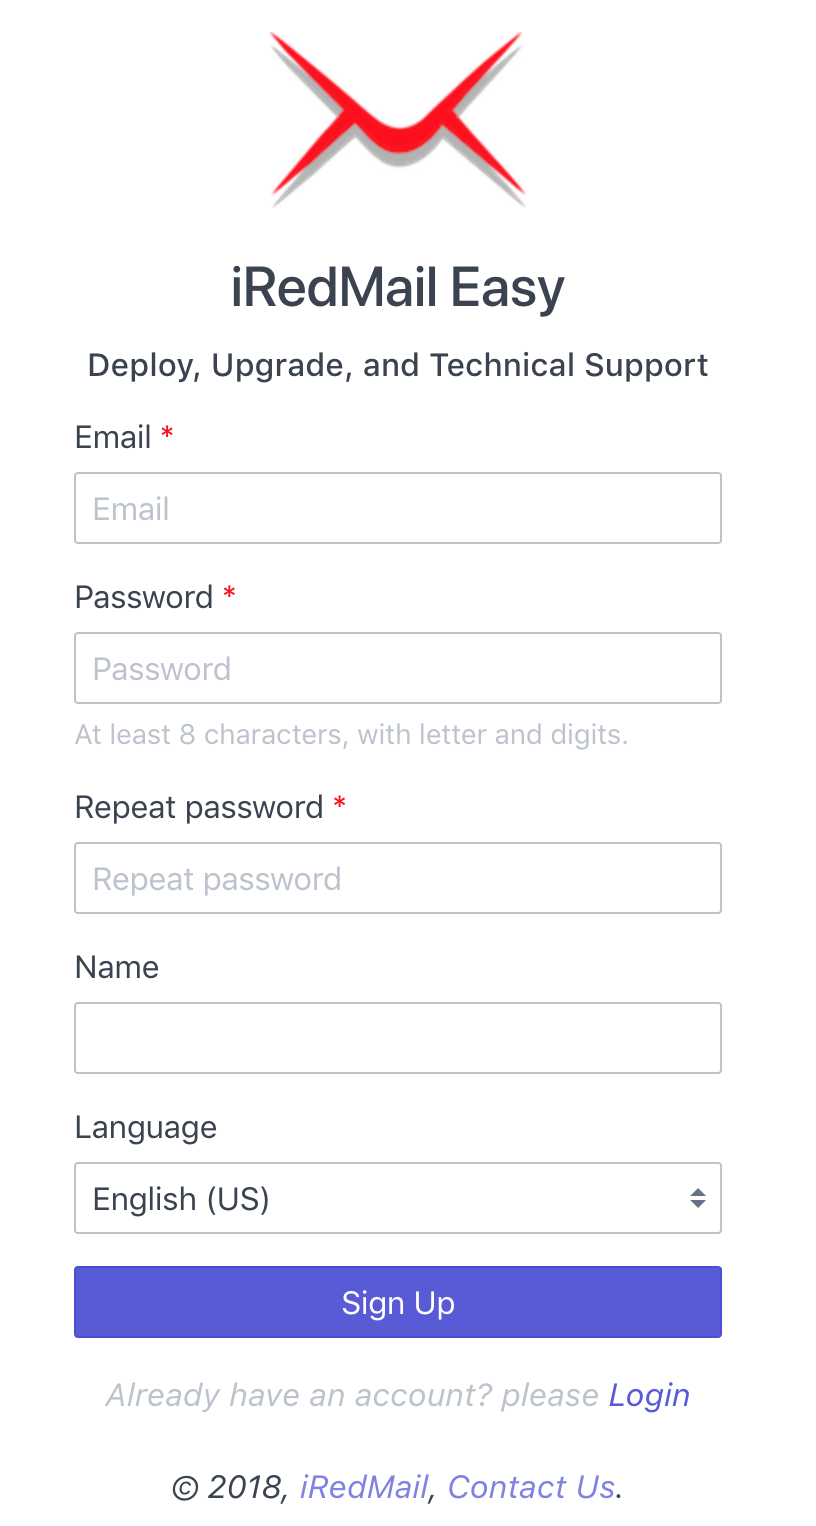Open the Contact Us link
Image resolution: width=816 pixels, height=1526 pixels.
point(531,1487)
